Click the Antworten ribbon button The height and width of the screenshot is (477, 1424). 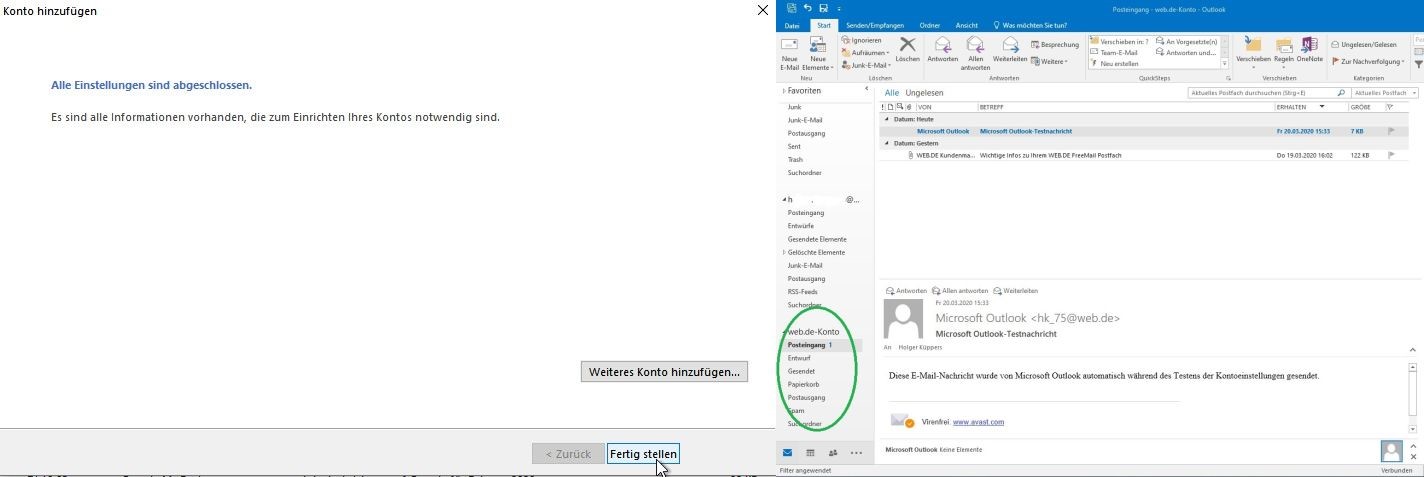[x=942, y=50]
